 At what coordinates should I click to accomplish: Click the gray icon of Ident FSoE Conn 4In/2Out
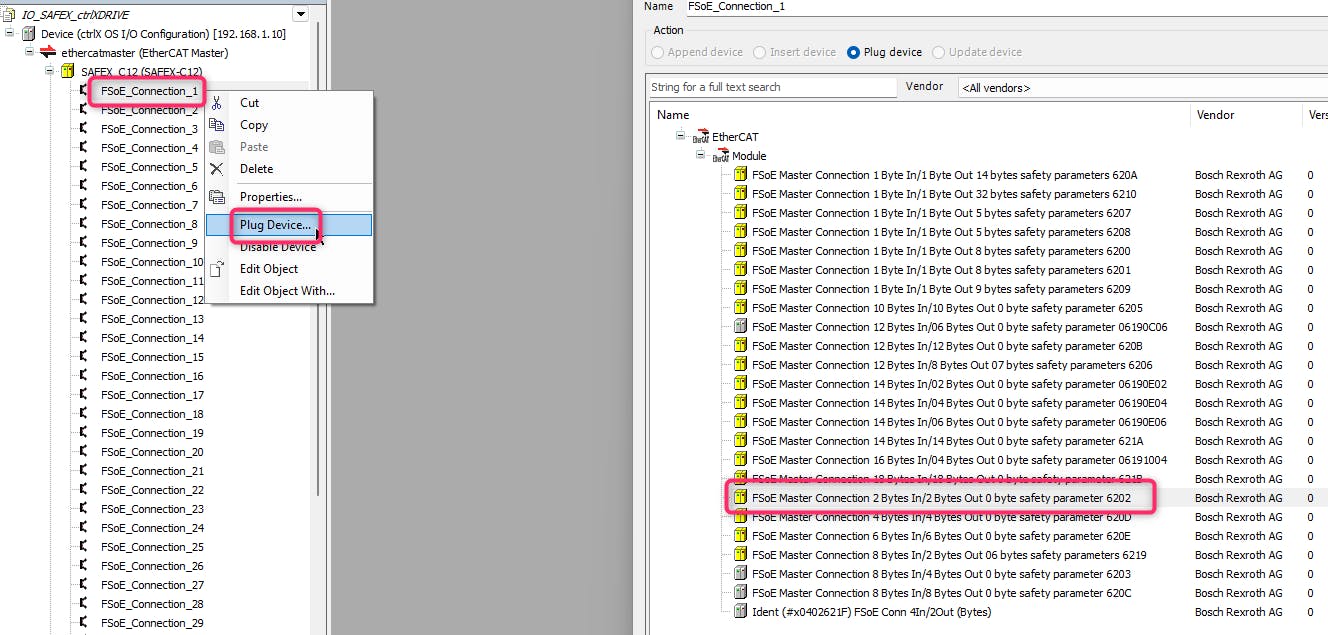click(x=740, y=612)
